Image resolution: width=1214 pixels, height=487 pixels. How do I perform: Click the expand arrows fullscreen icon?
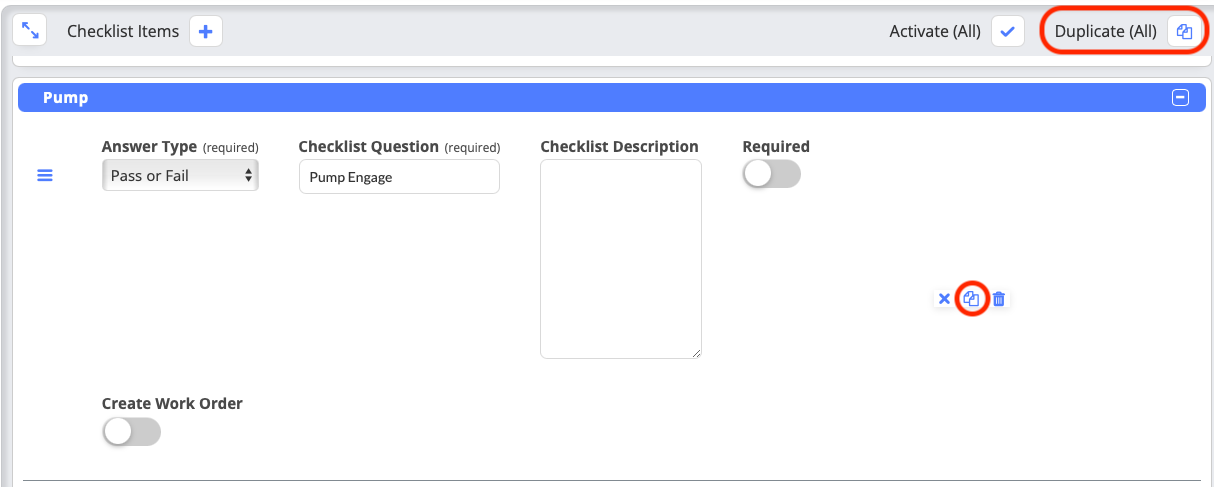31,31
